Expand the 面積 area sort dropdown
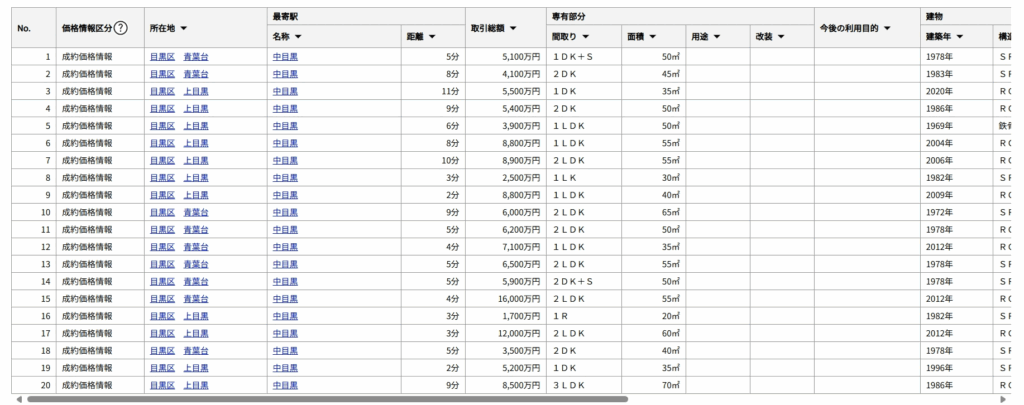This screenshot has width=1024, height=405. click(x=653, y=37)
